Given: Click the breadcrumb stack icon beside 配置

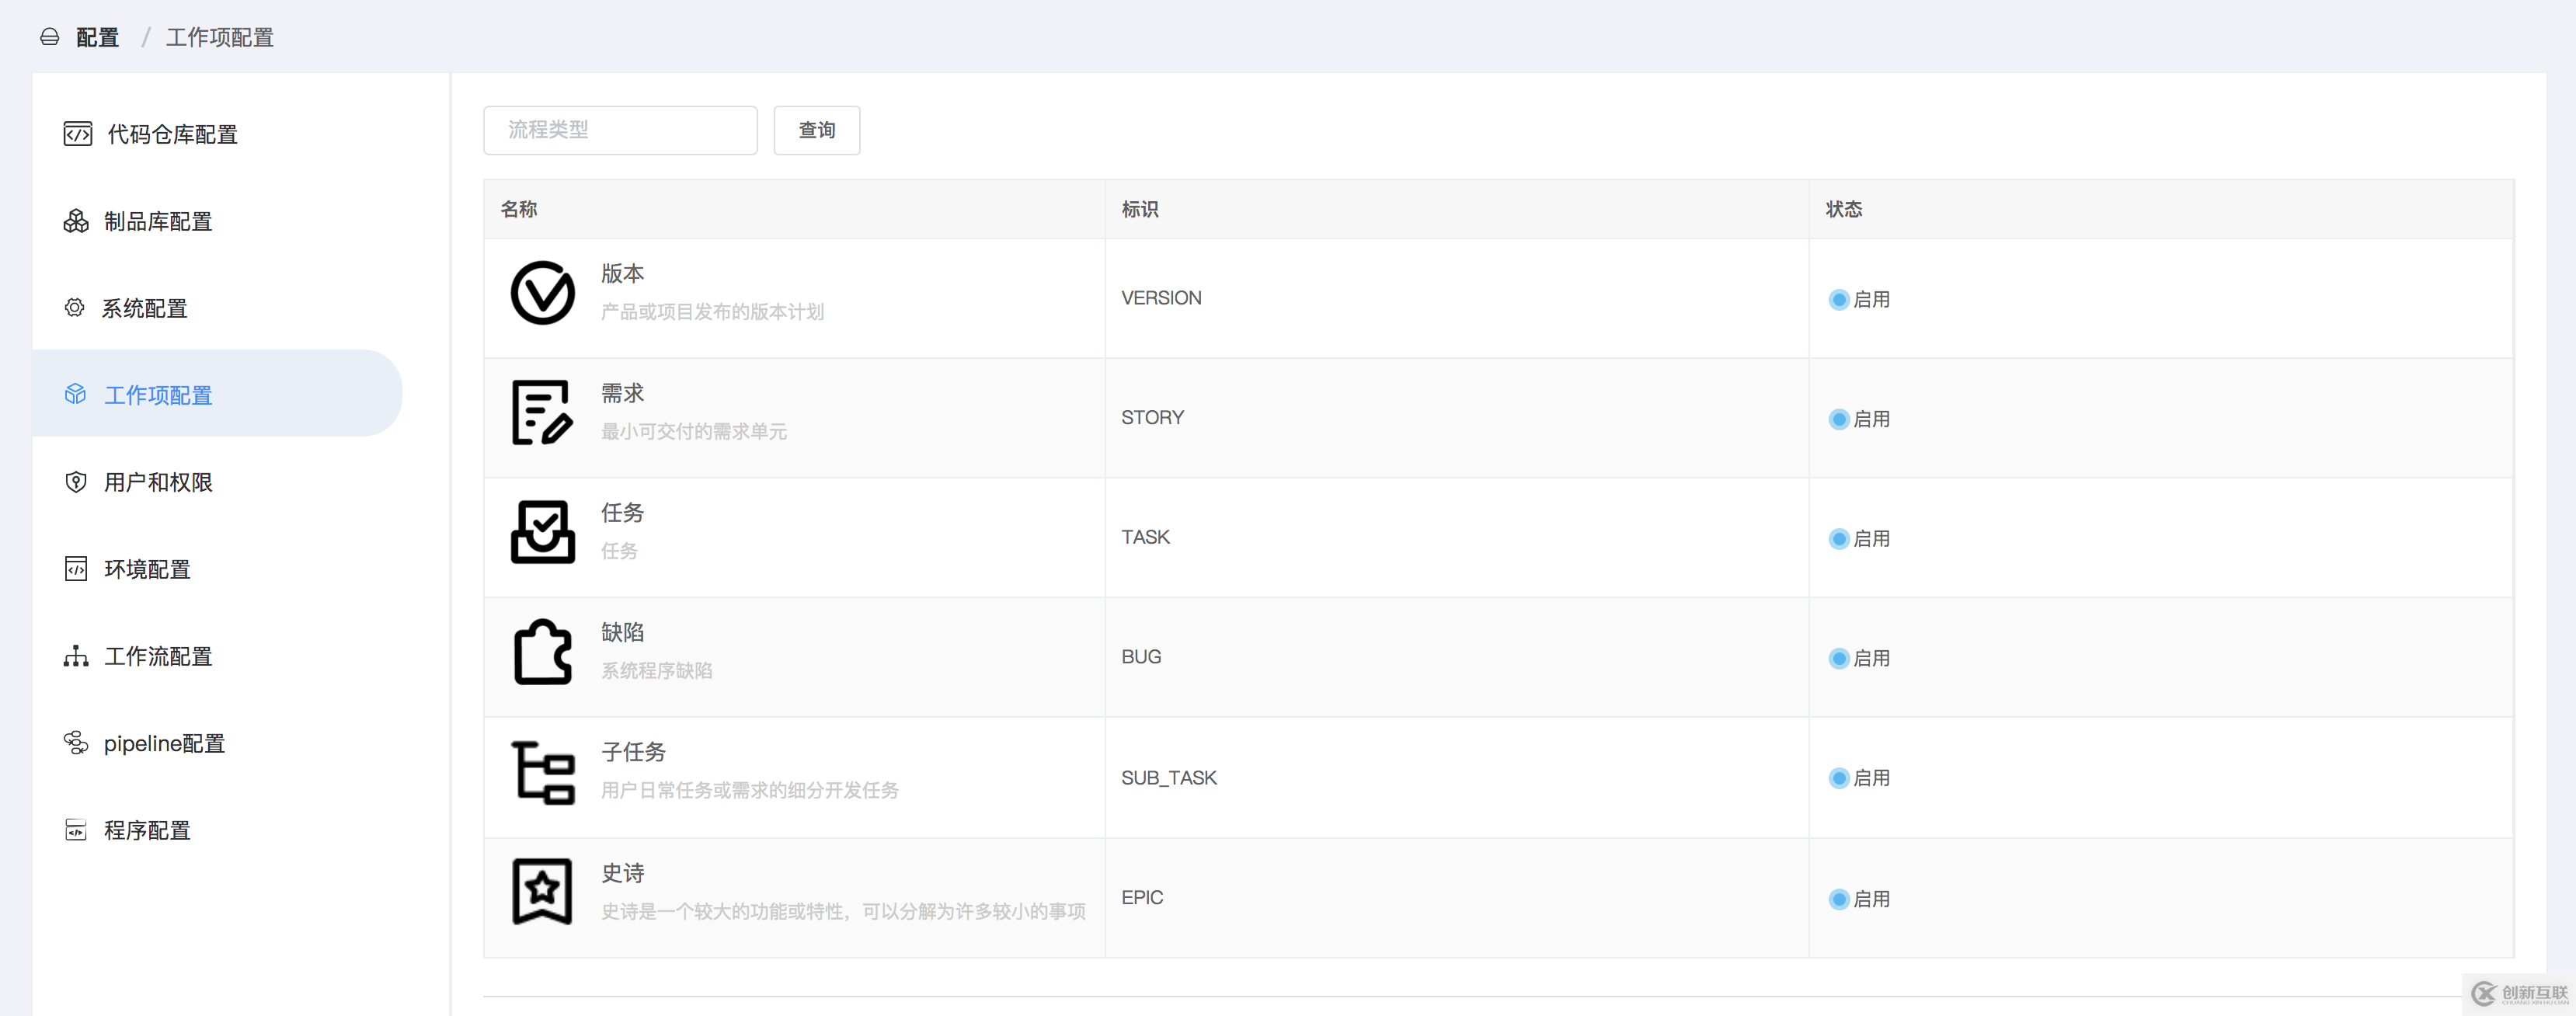Looking at the screenshot, I should pyautogui.click(x=50, y=37).
